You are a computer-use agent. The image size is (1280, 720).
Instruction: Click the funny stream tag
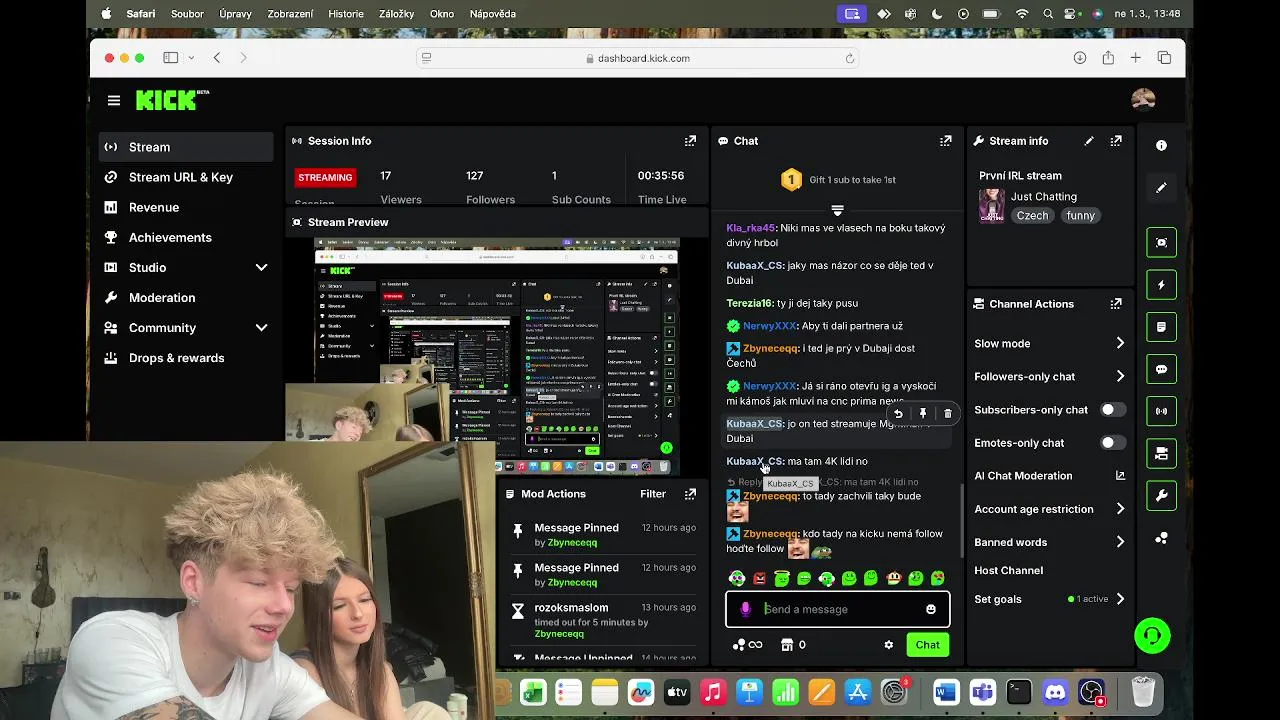[1081, 216]
